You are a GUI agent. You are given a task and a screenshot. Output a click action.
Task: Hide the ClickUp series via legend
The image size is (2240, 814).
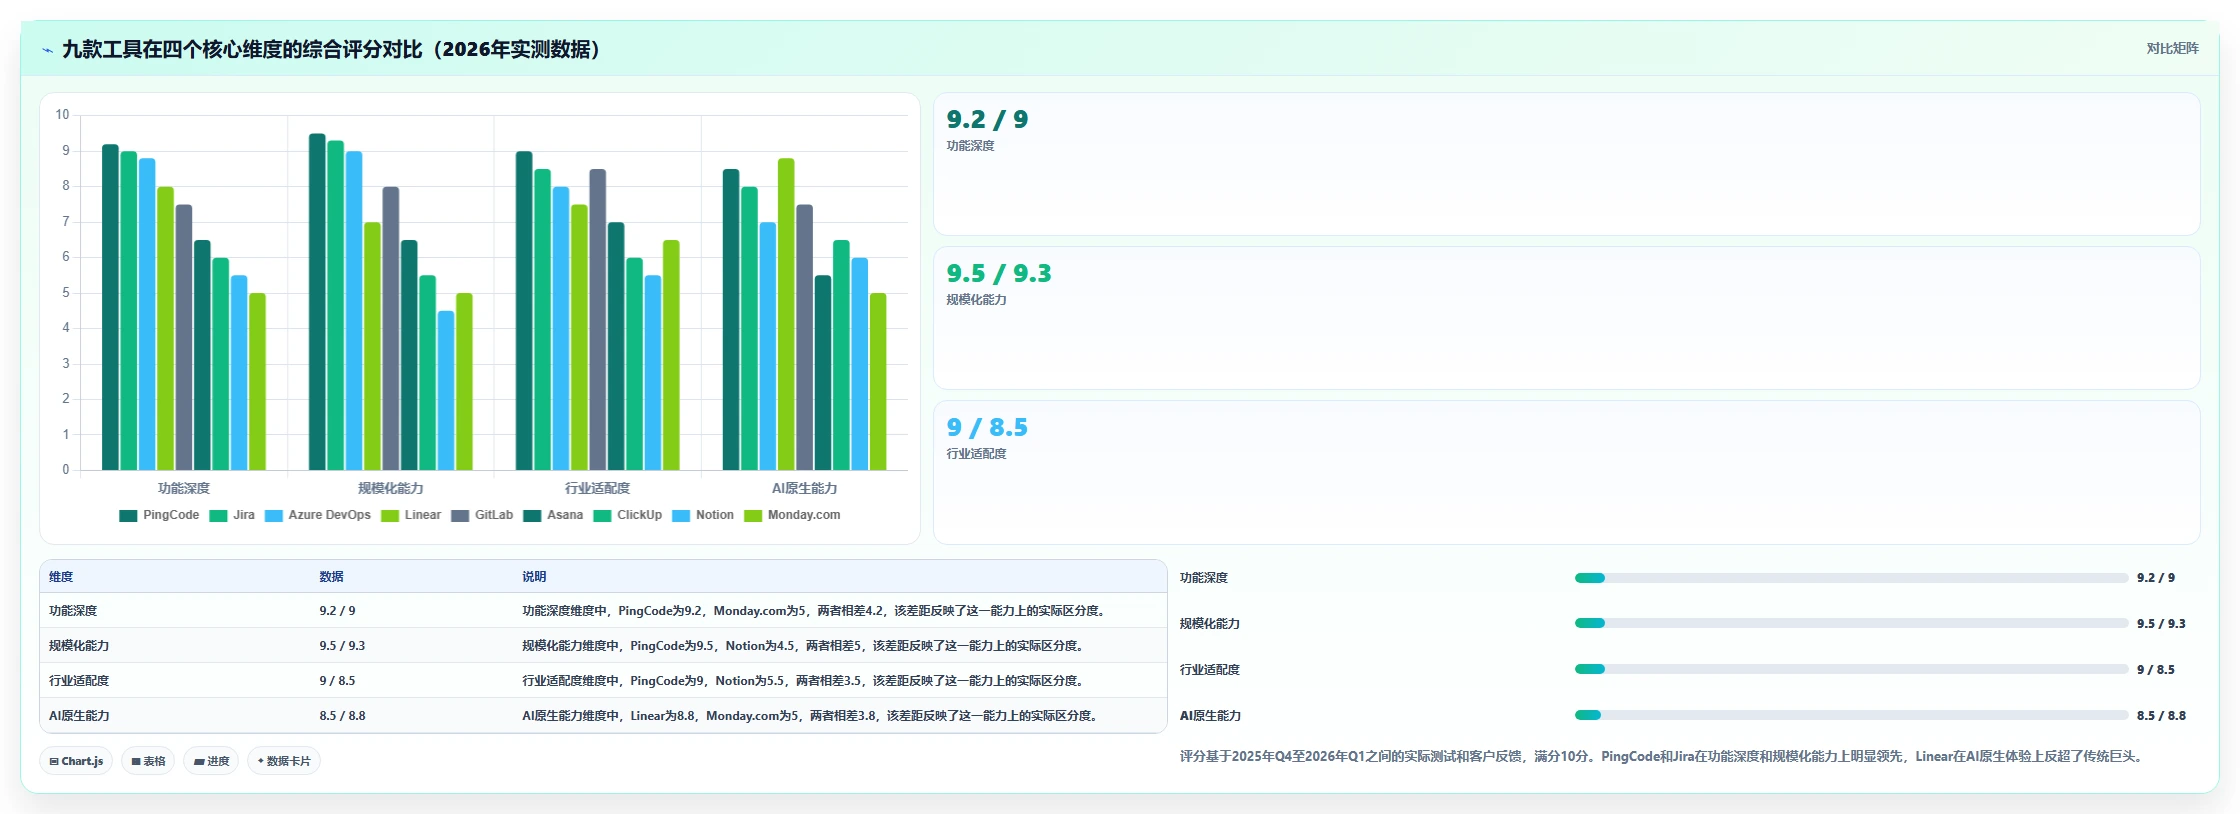tap(628, 516)
